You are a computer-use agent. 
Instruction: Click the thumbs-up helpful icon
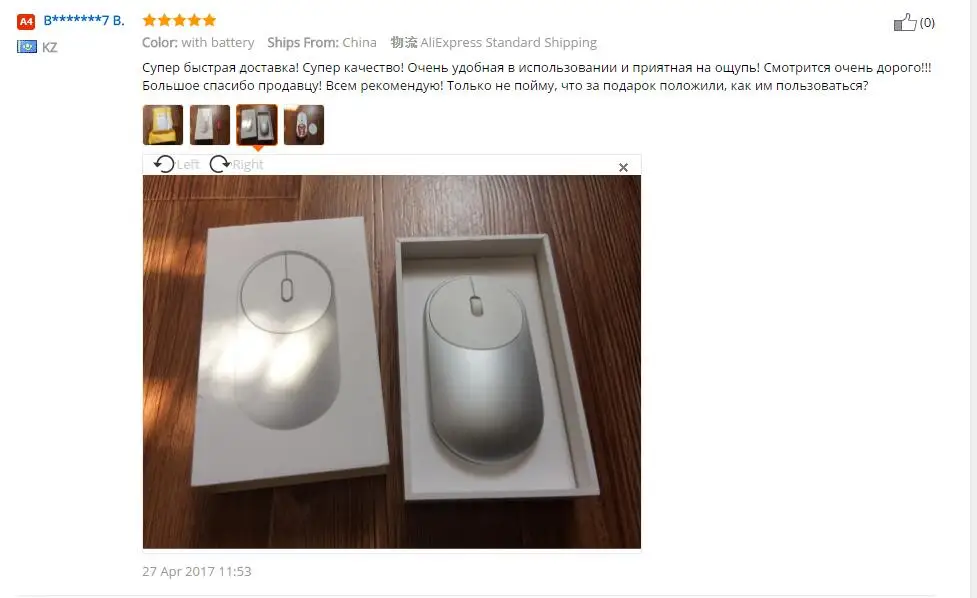pos(905,22)
